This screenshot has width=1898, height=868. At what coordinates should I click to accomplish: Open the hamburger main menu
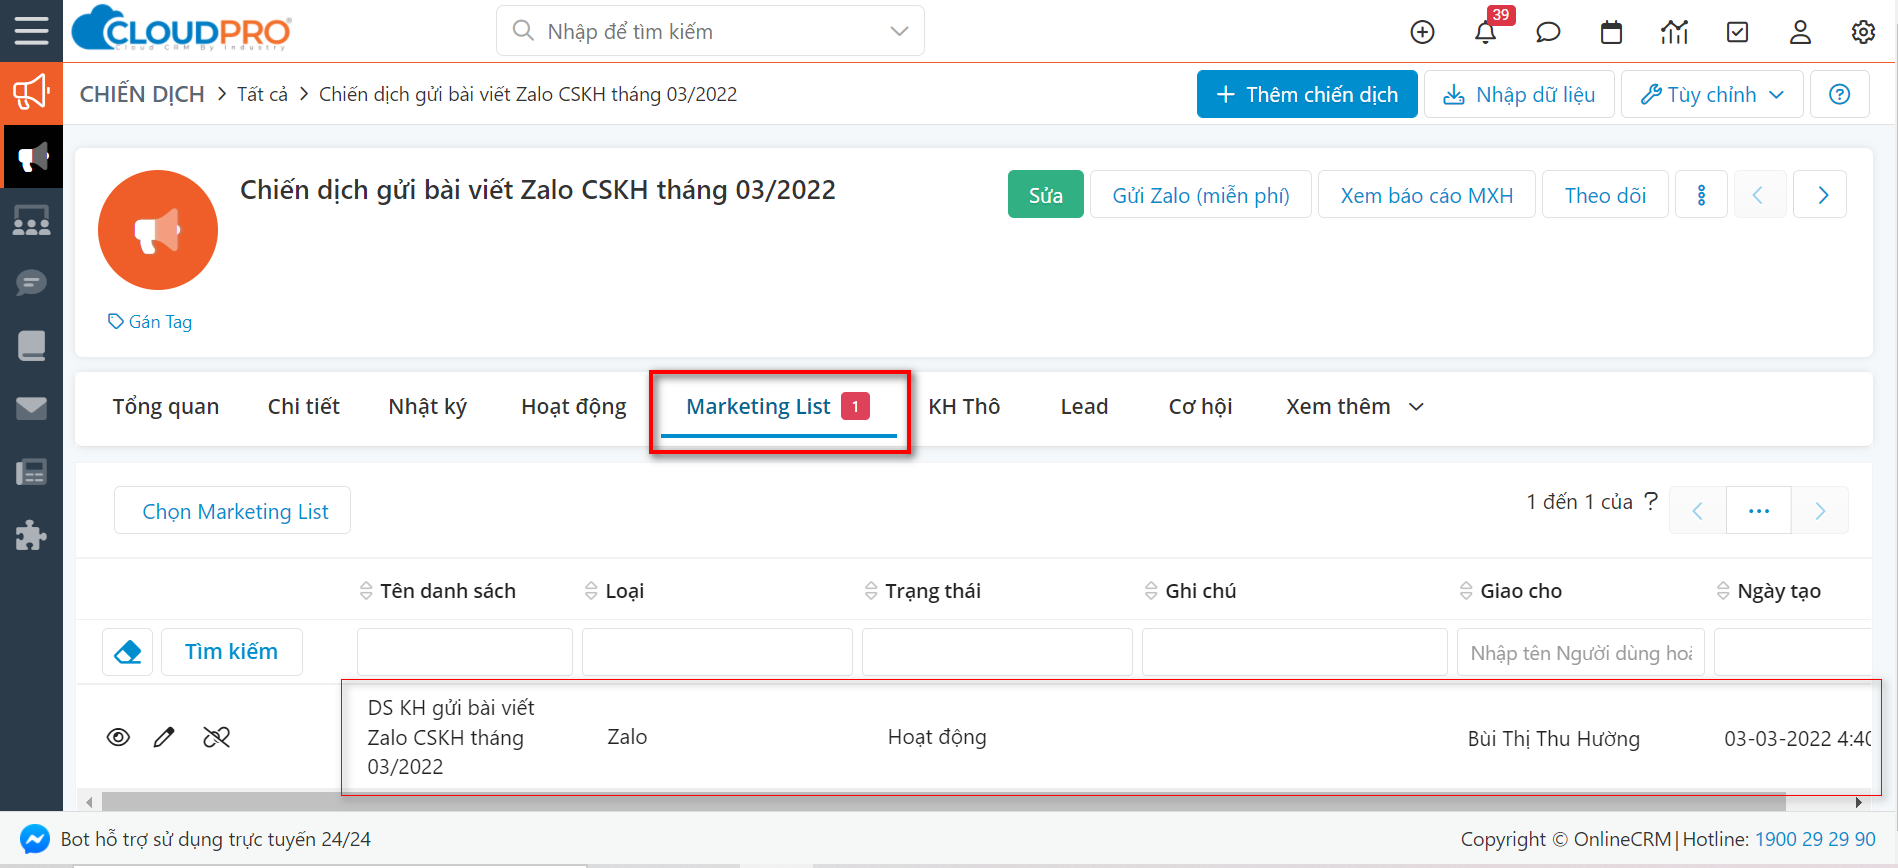(x=31, y=31)
